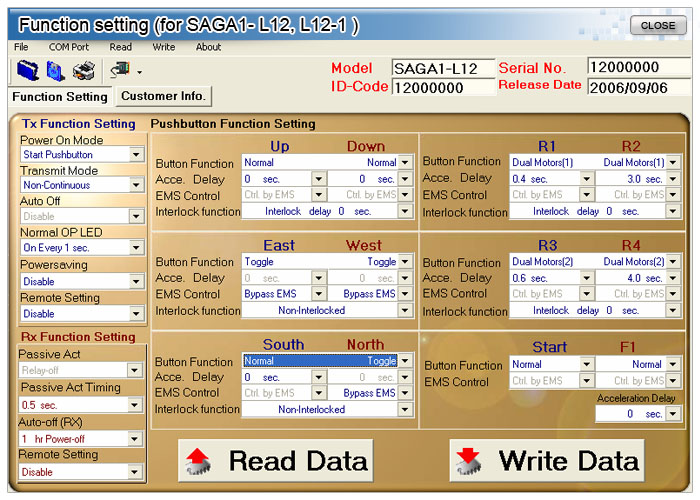This screenshot has height=500, width=700.
Task: Expand East/West Interlock function dropdown
Action: click(x=405, y=311)
